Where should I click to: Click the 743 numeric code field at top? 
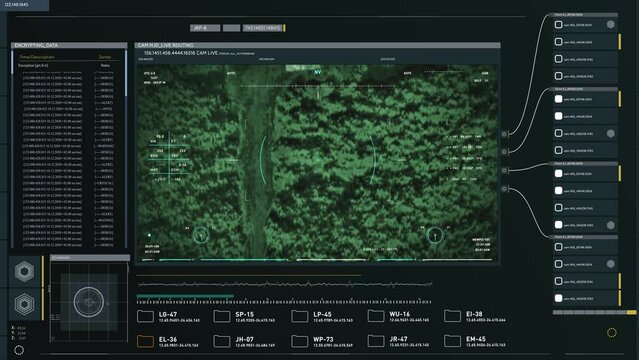(263, 28)
